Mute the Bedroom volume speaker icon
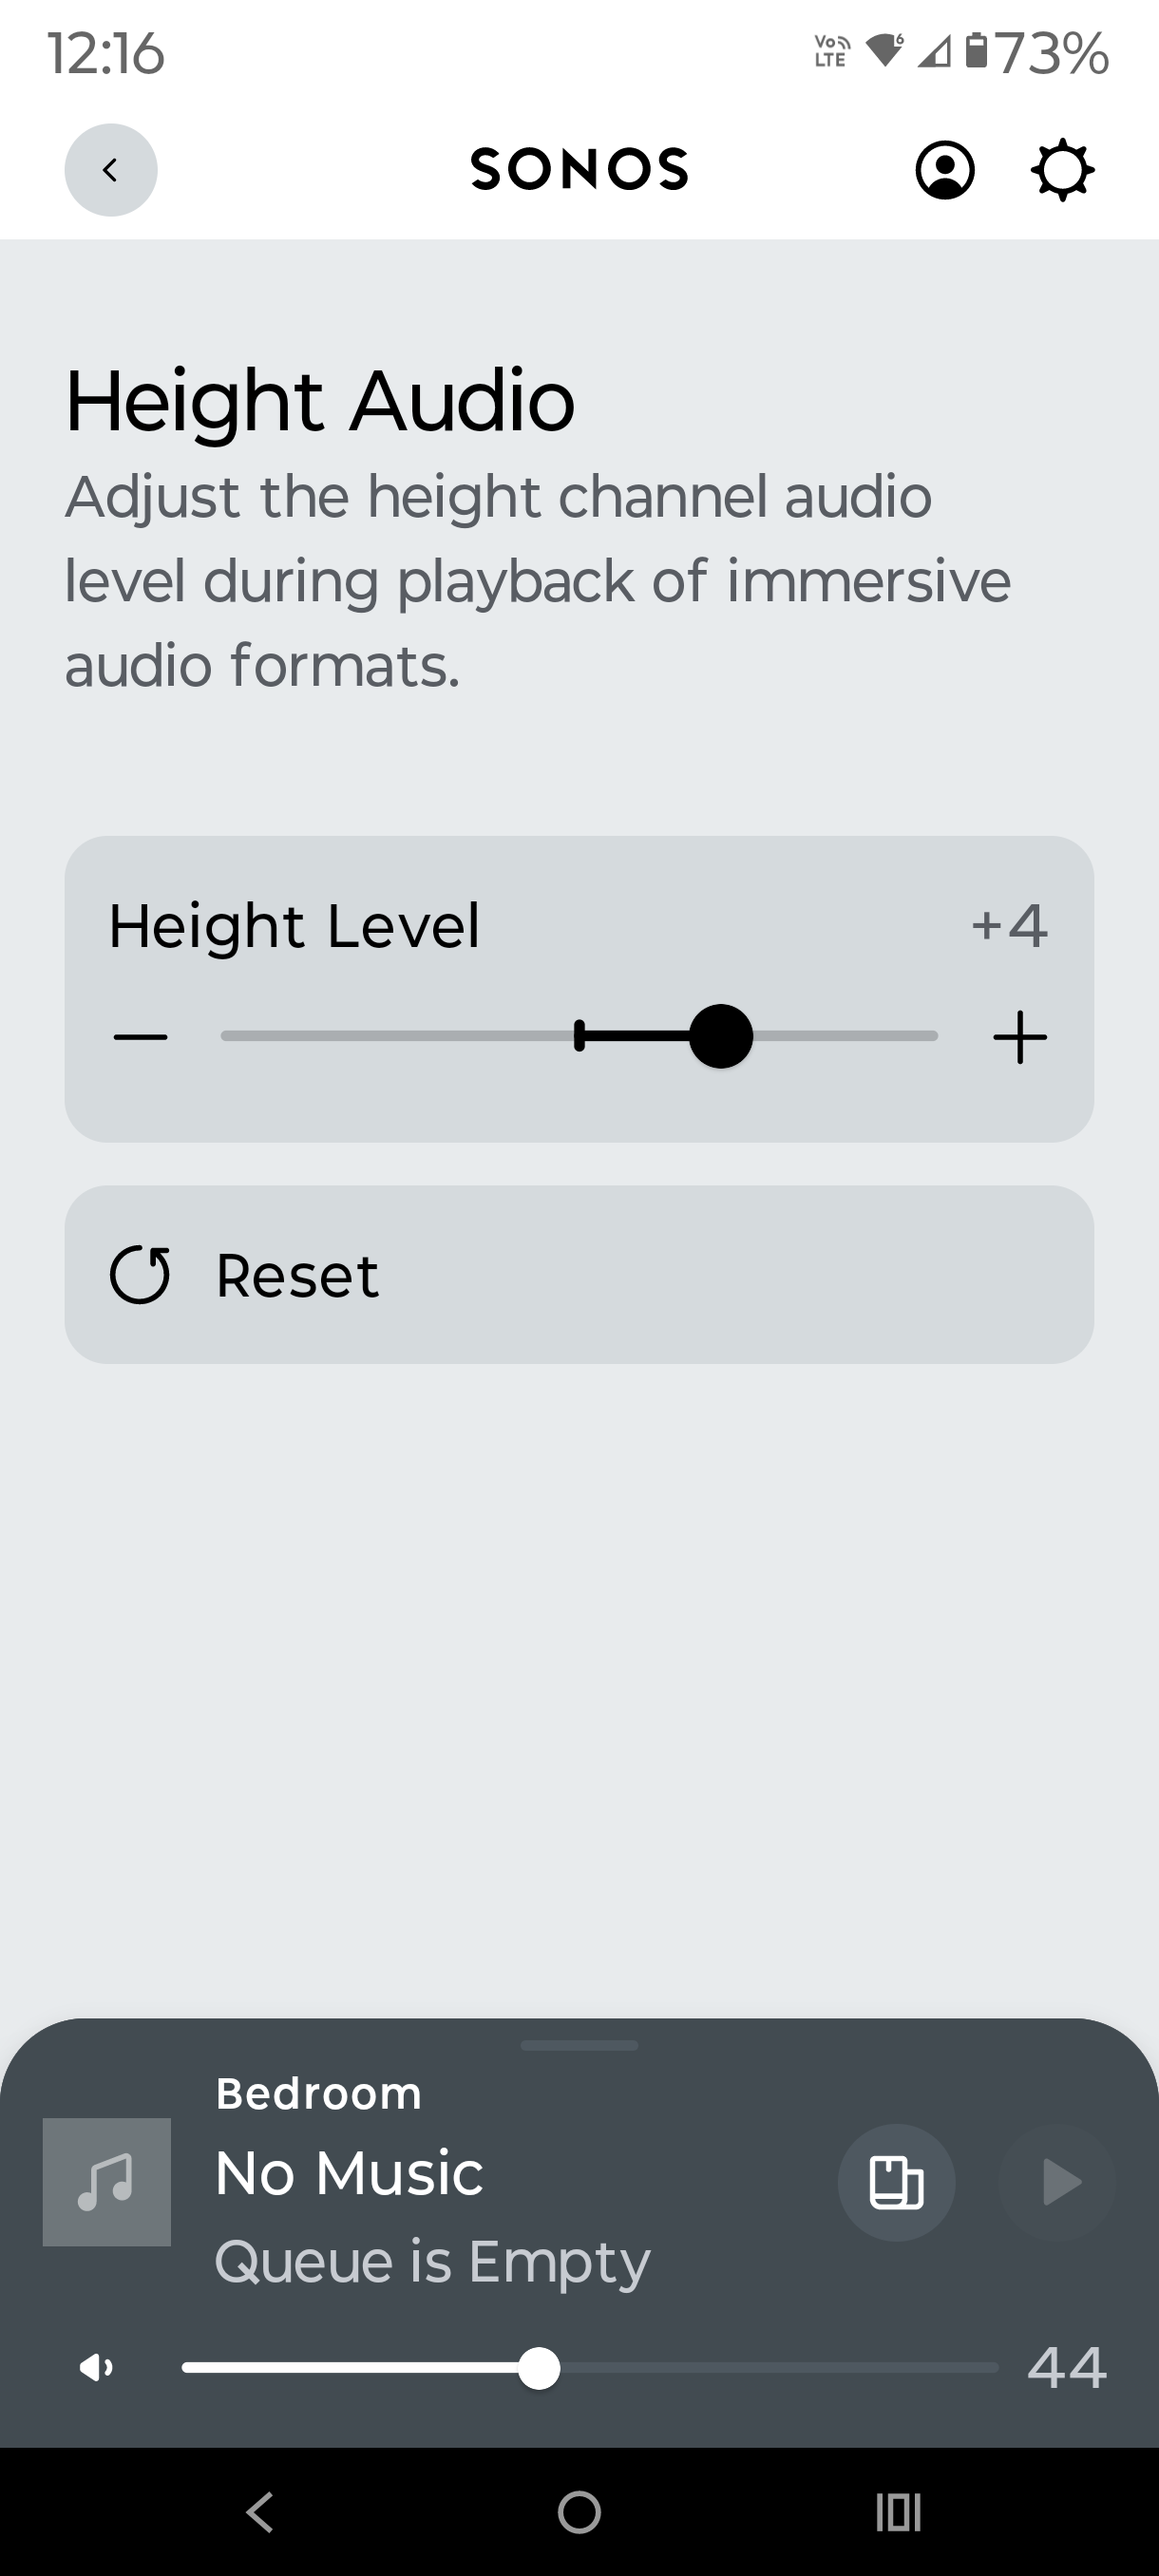 click(x=97, y=2367)
